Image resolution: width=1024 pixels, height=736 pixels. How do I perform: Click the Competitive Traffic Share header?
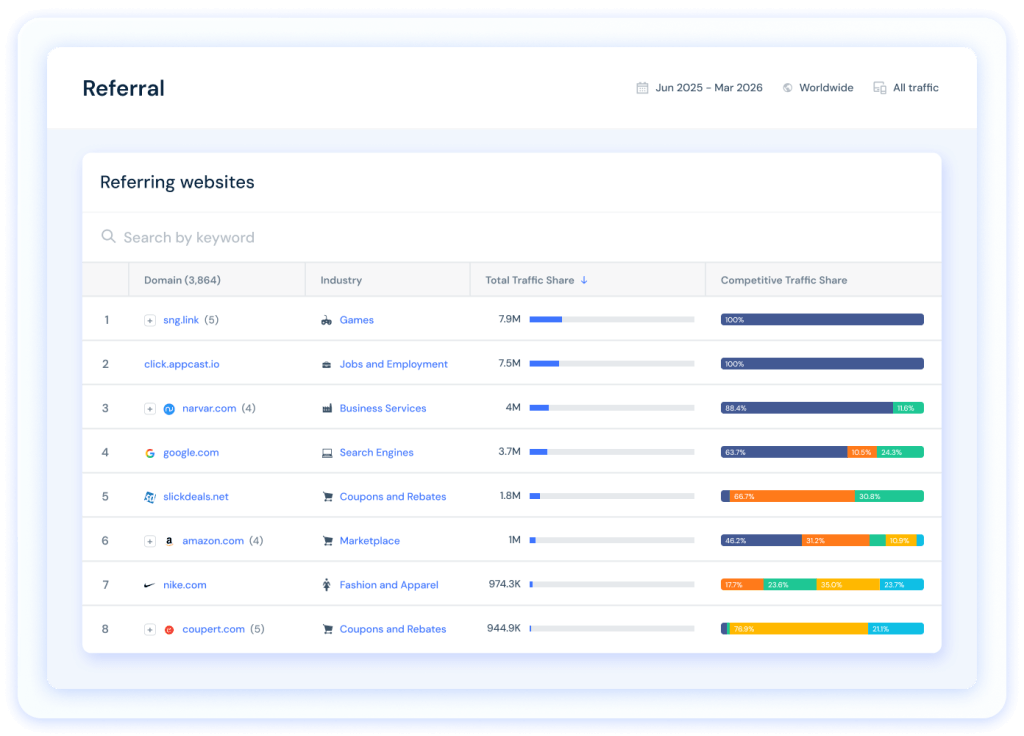click(x=784, y=280)
